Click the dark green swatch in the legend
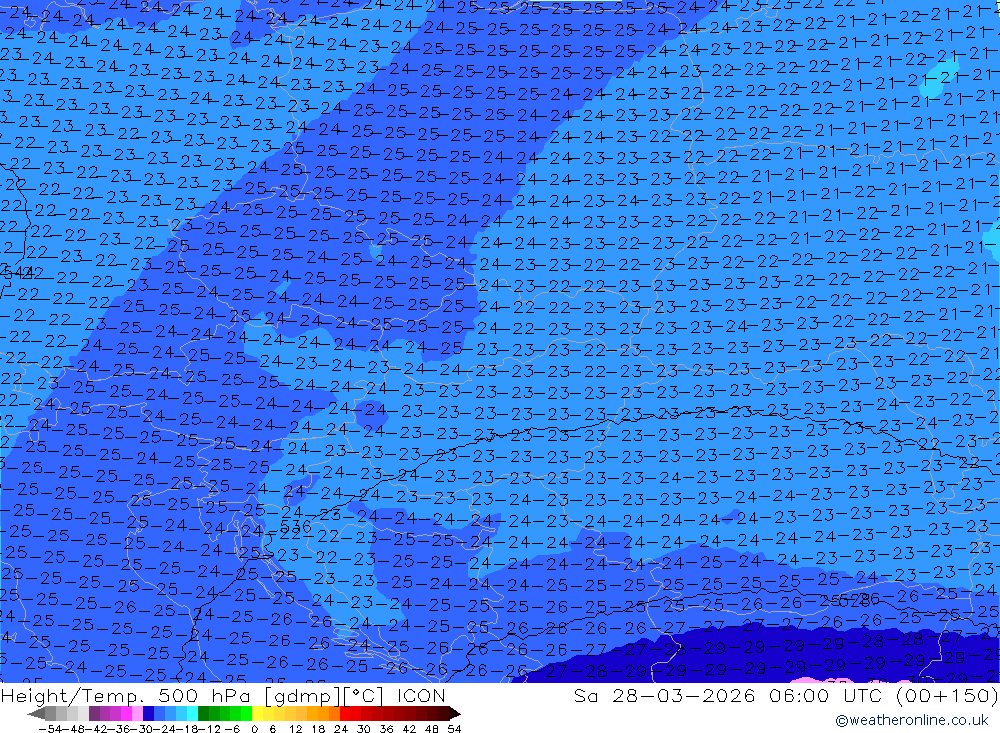Image resolution: width=1000 pixels, height=733 pixels. (x=203, y=713)
